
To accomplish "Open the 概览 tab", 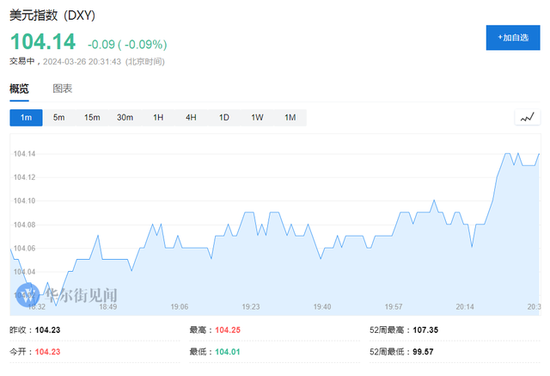I will point(19,89).
